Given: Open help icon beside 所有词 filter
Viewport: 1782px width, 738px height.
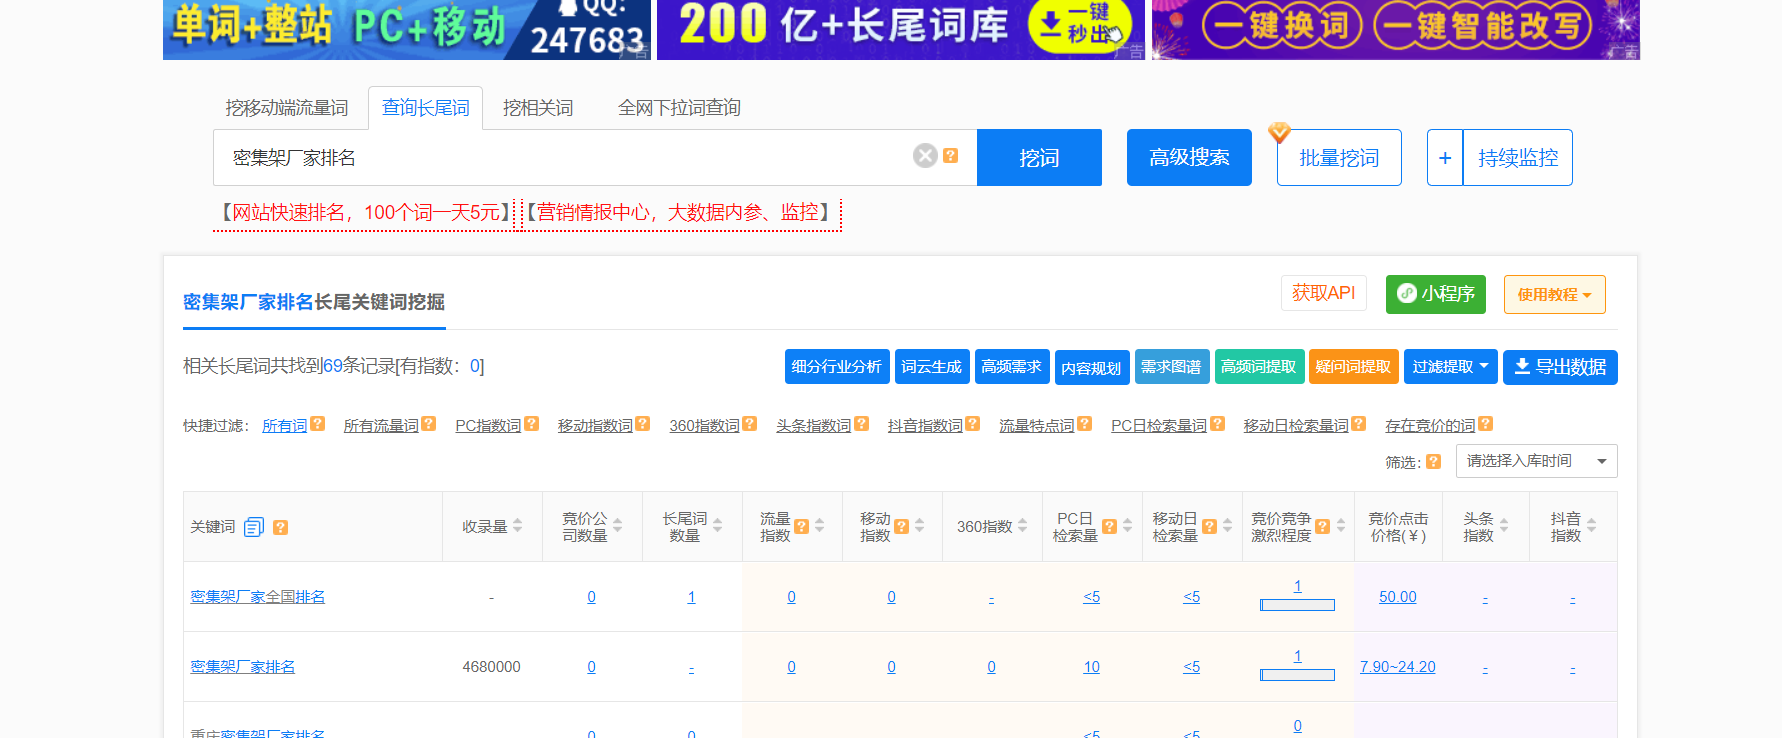Looking at the screenshot, I should 317,424.
